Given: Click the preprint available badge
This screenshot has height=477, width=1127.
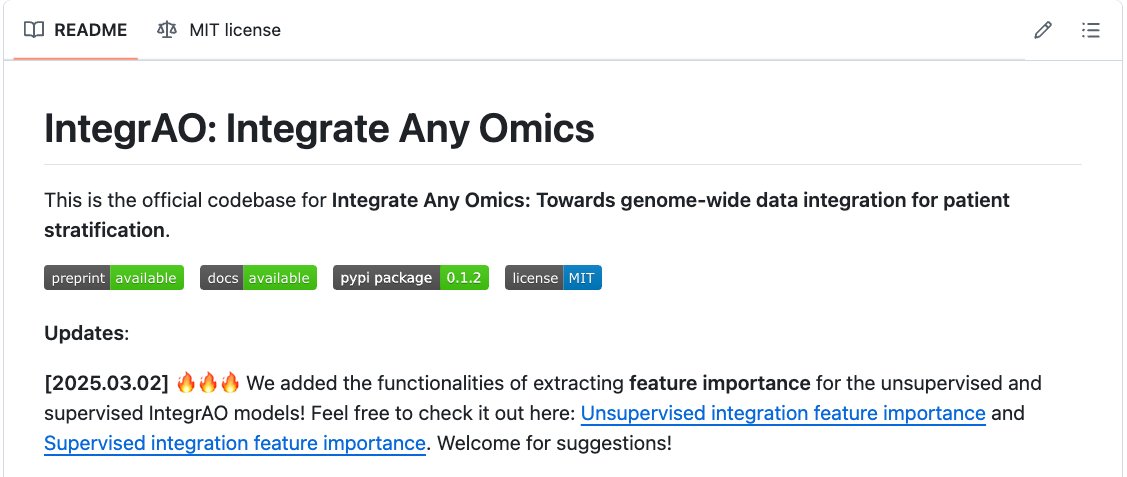Looking at the screenshot, I should point(114,278).
